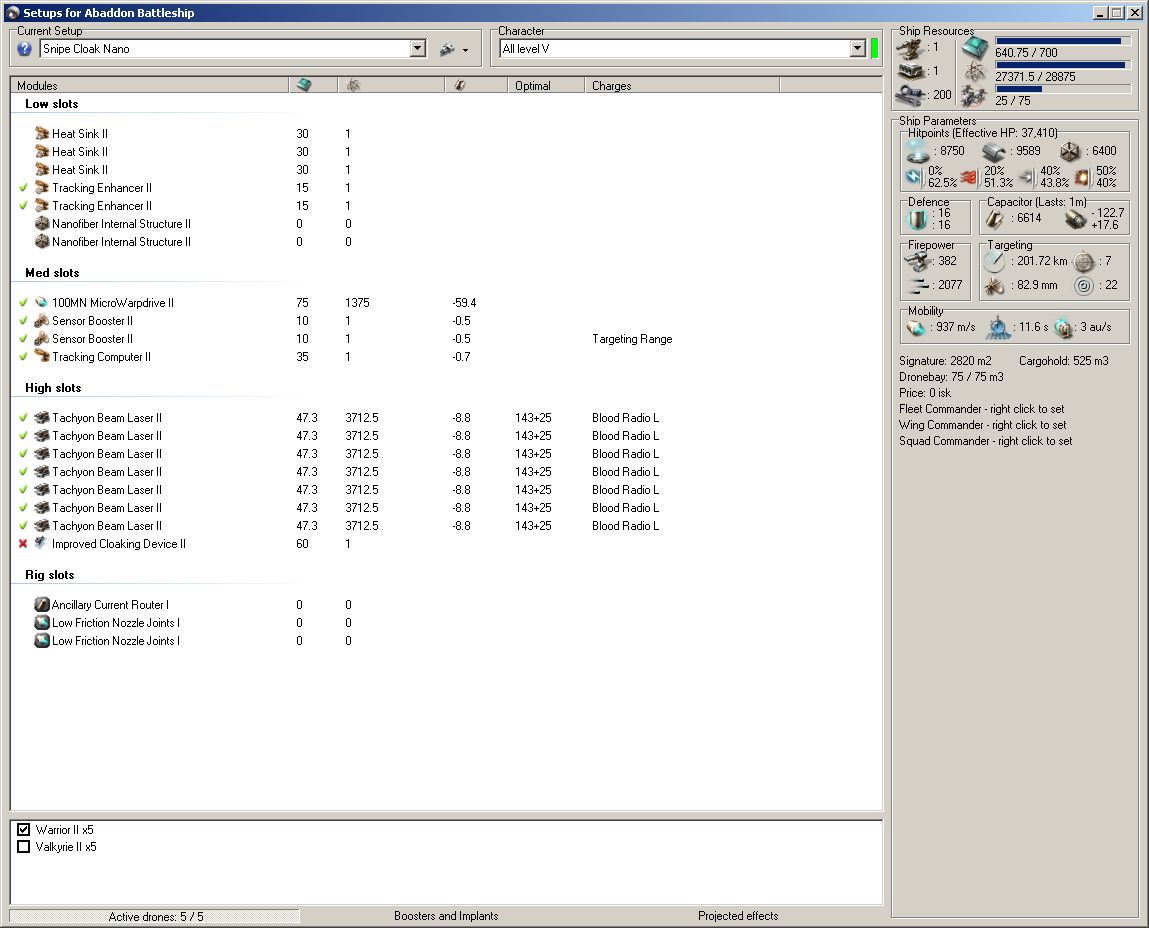Expand the small arrow beside the ship icon
This screenshot has width=1149, height=928.
point(465,51)
